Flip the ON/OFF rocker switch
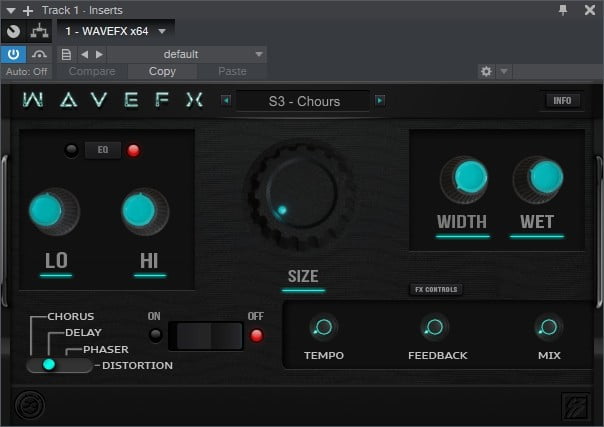 (x=206, y=336)
